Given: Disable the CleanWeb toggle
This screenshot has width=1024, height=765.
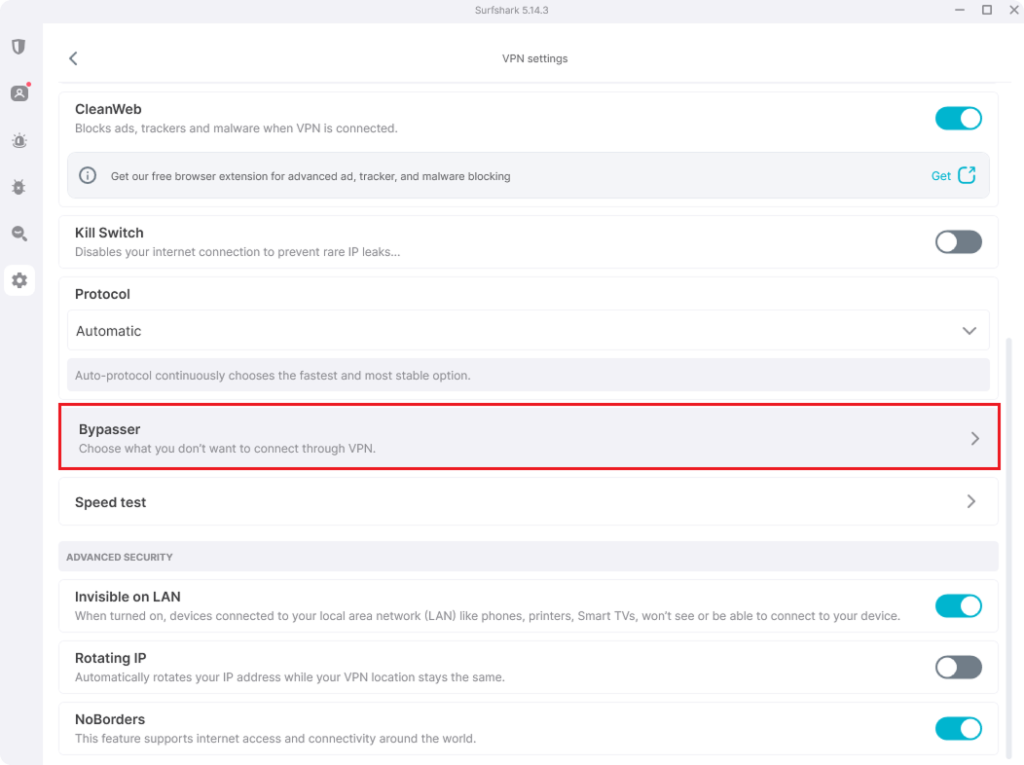Looking at the screenshot, I should [958, 118].
